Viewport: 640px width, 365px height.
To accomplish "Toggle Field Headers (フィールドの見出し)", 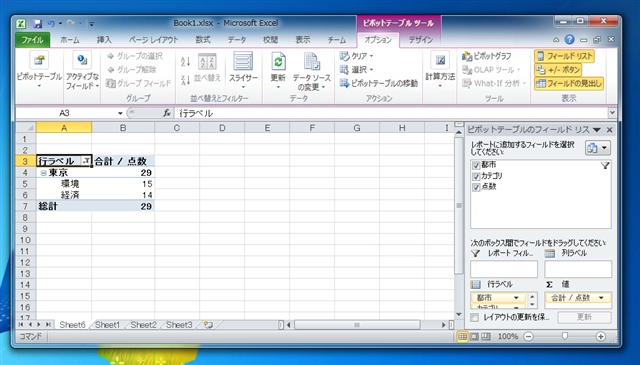I will (569, 84).
